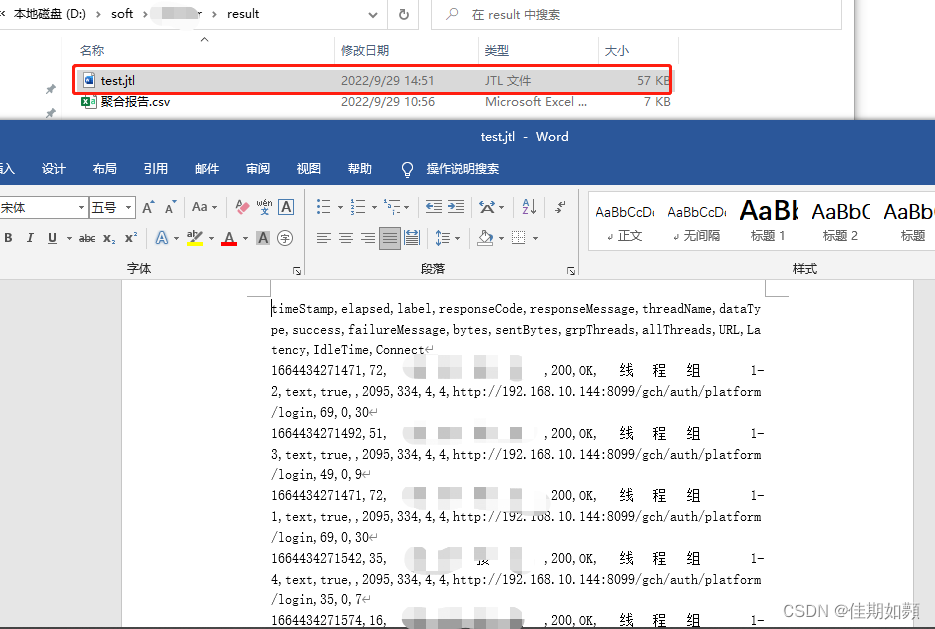Select the Bold formatting icon
935x629 pixels.
coord(9,240)
